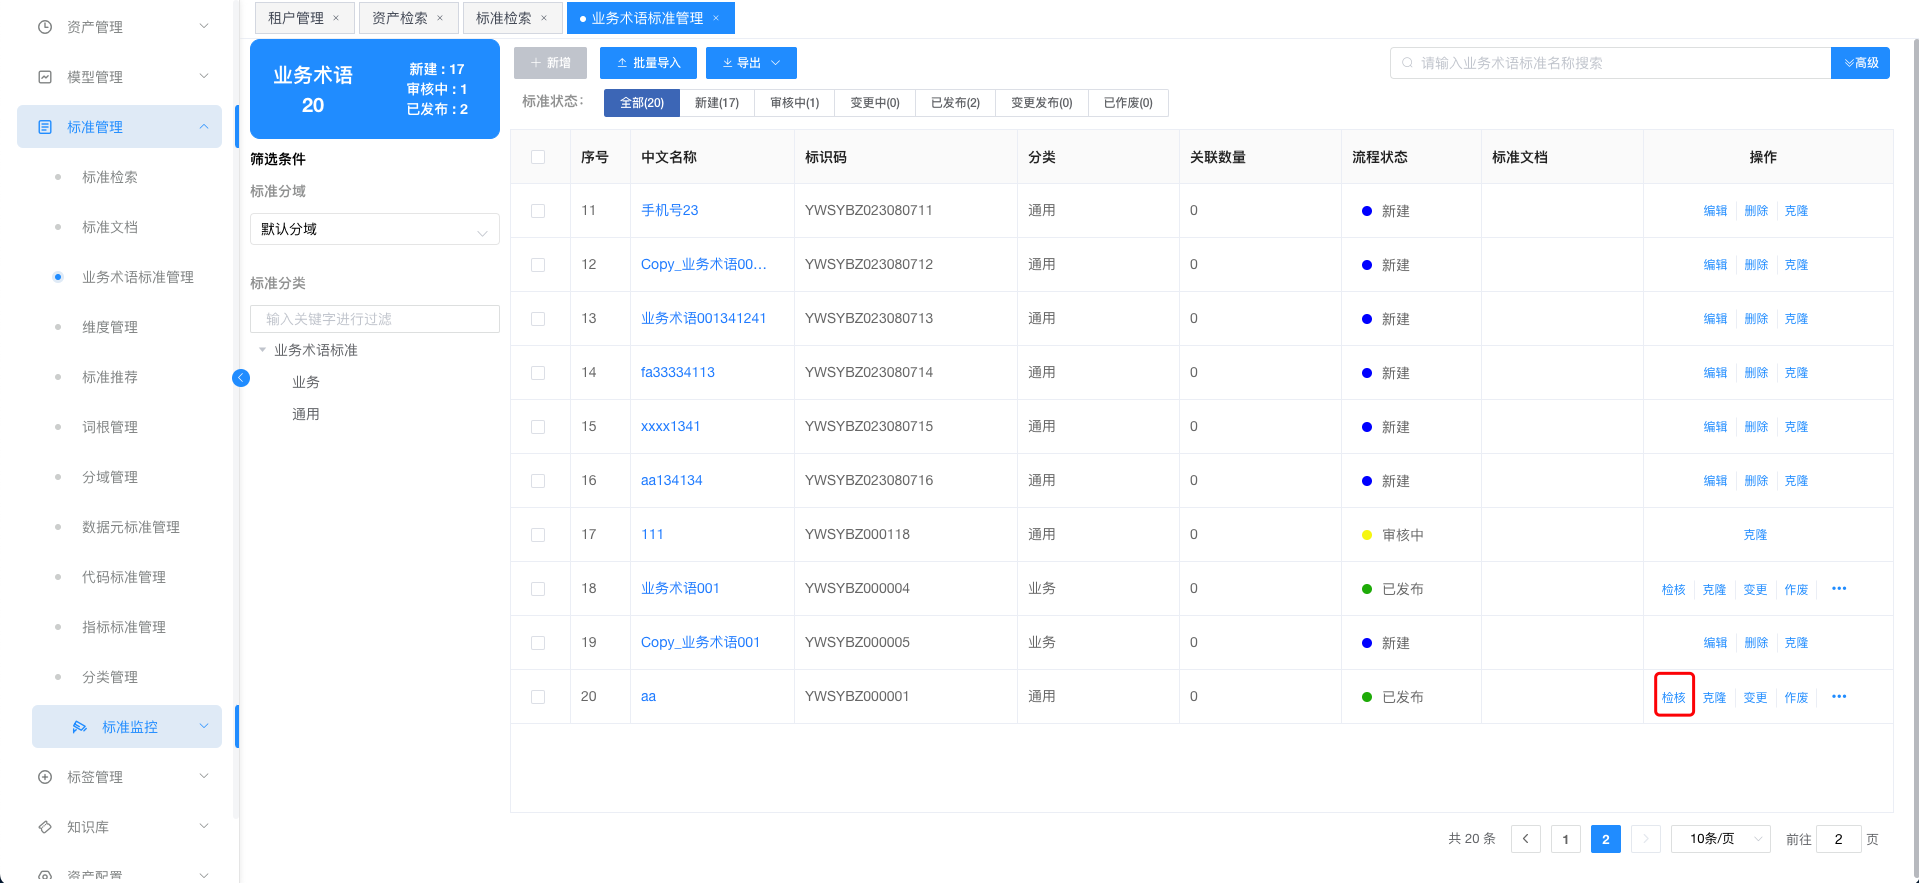Filter by 已发布(2) status tab
This screenshot has height=883, width=1919.
coord(955,103)
